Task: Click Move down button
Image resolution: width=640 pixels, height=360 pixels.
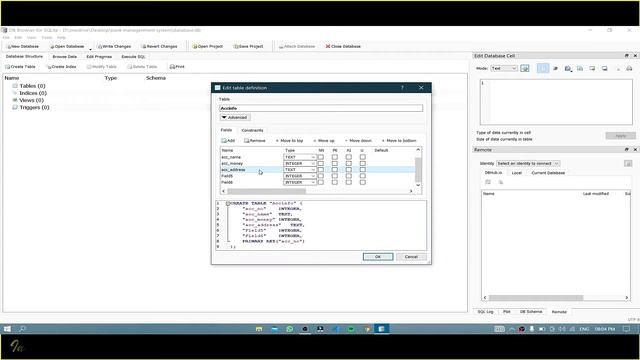Action: 358,140
